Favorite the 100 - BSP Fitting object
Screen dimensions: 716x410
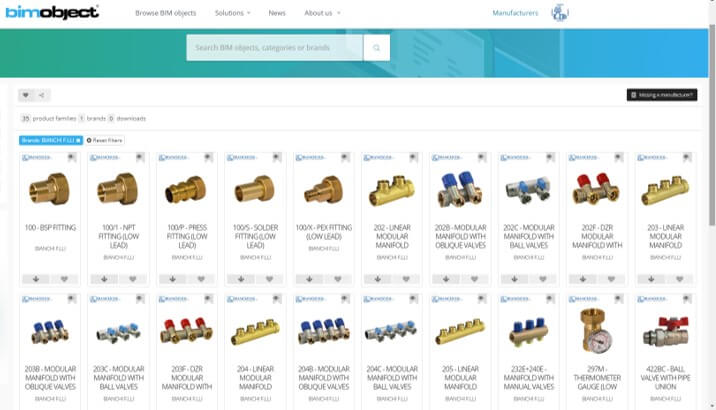[64, 279]
